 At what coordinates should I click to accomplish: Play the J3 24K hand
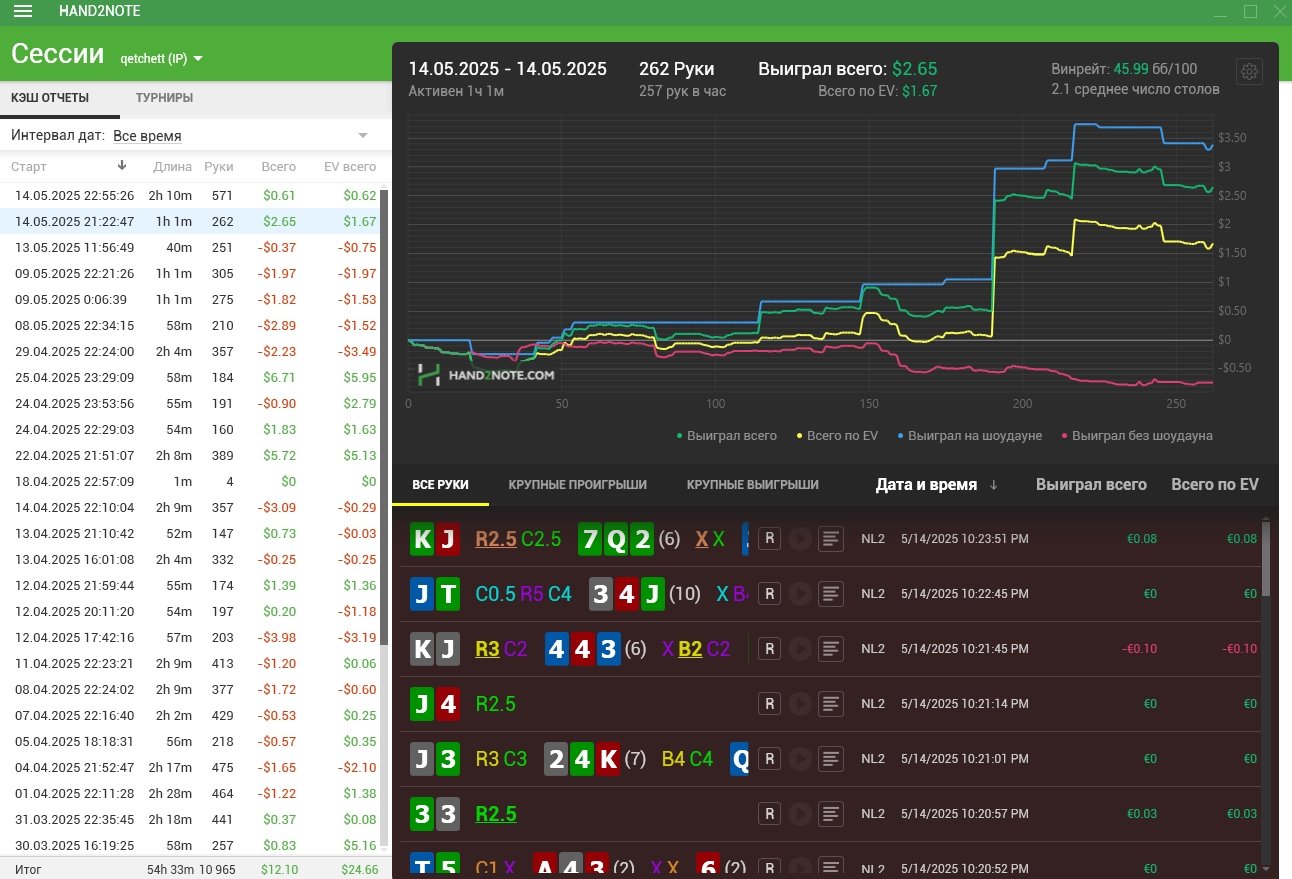[x=800, y=759]
